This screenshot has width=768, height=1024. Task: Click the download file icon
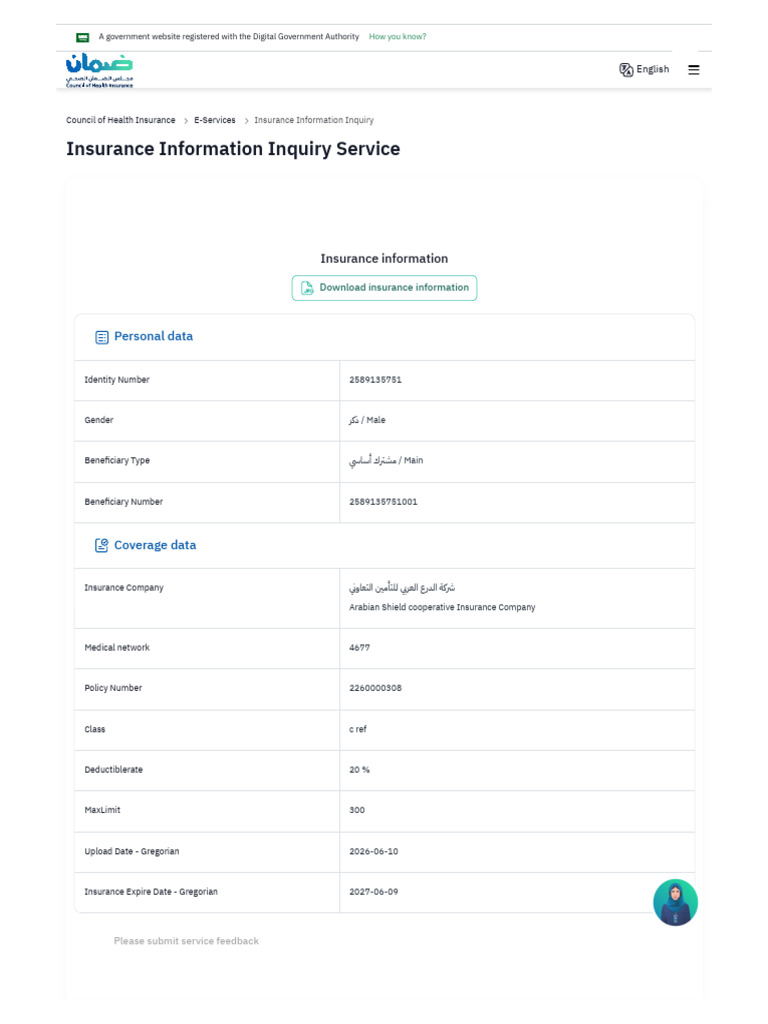[307, 288]
